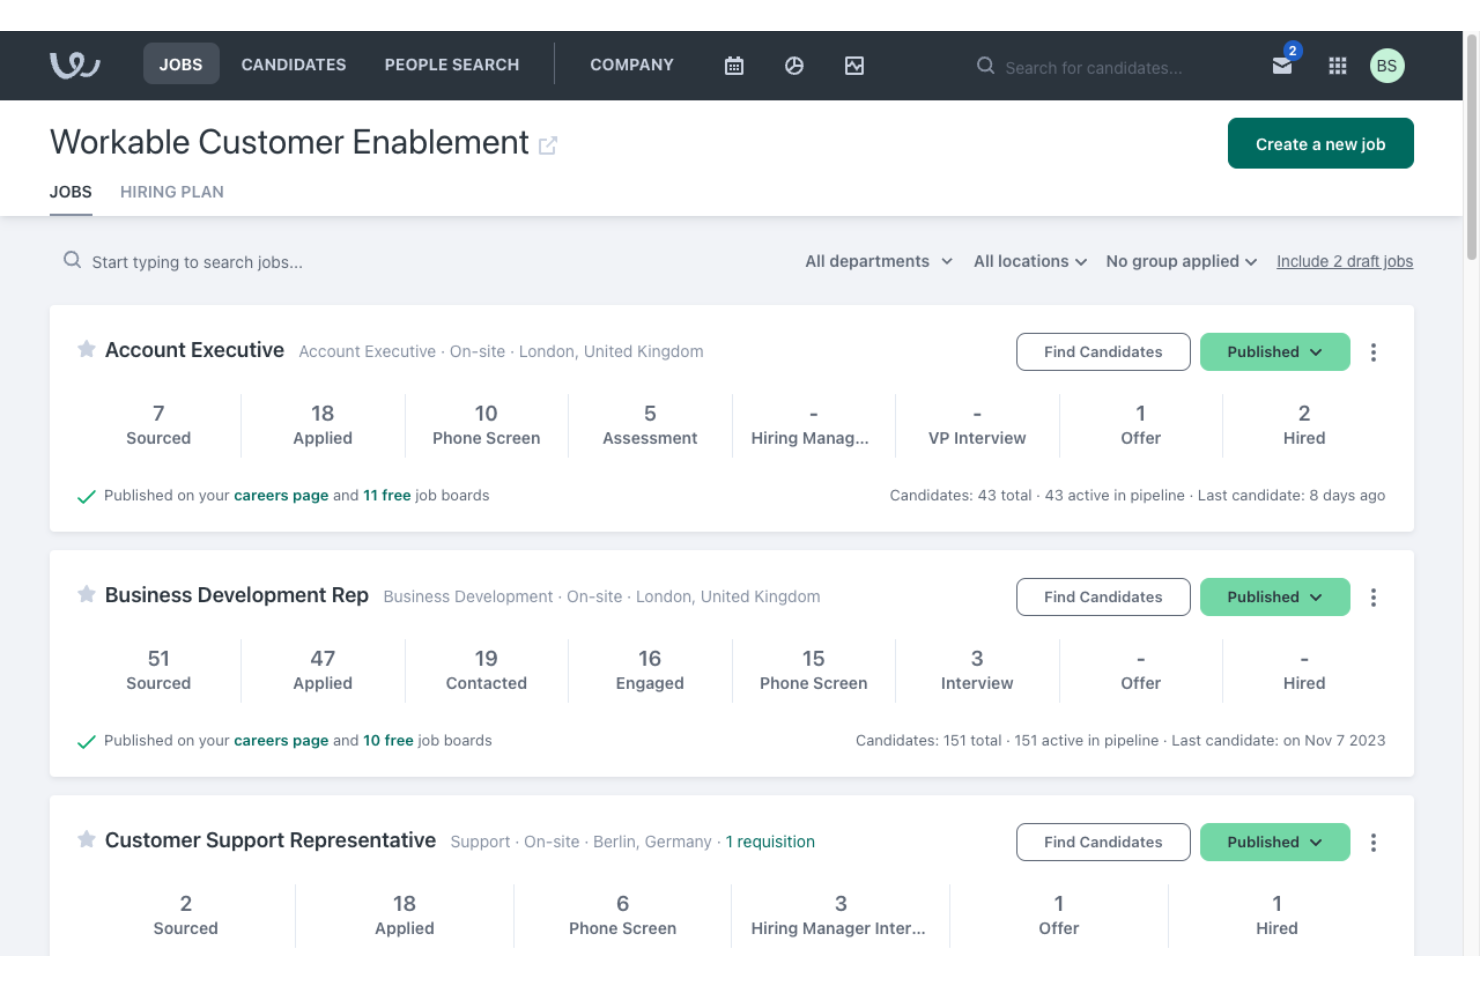Viewport: 1480px width, 987px height.
Task: Open Company in top navigation
Action: (632, 64)
